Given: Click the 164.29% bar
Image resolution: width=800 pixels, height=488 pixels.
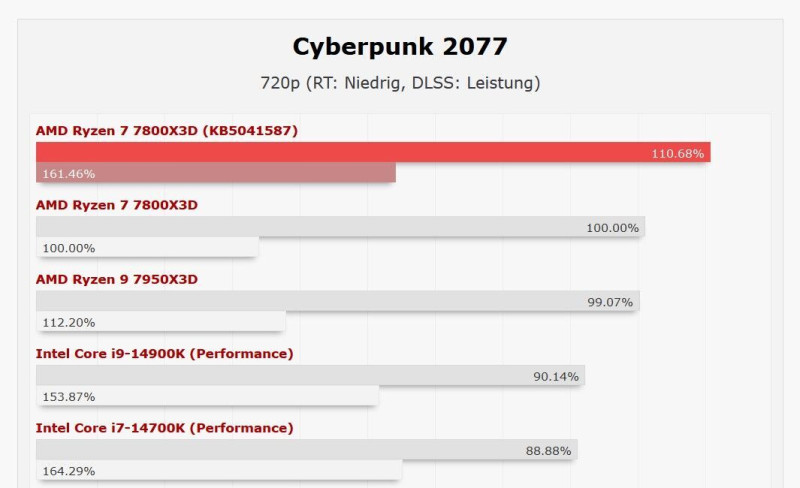Looking at the screenshot, I should pyautogui.click(x=219, y=470).
